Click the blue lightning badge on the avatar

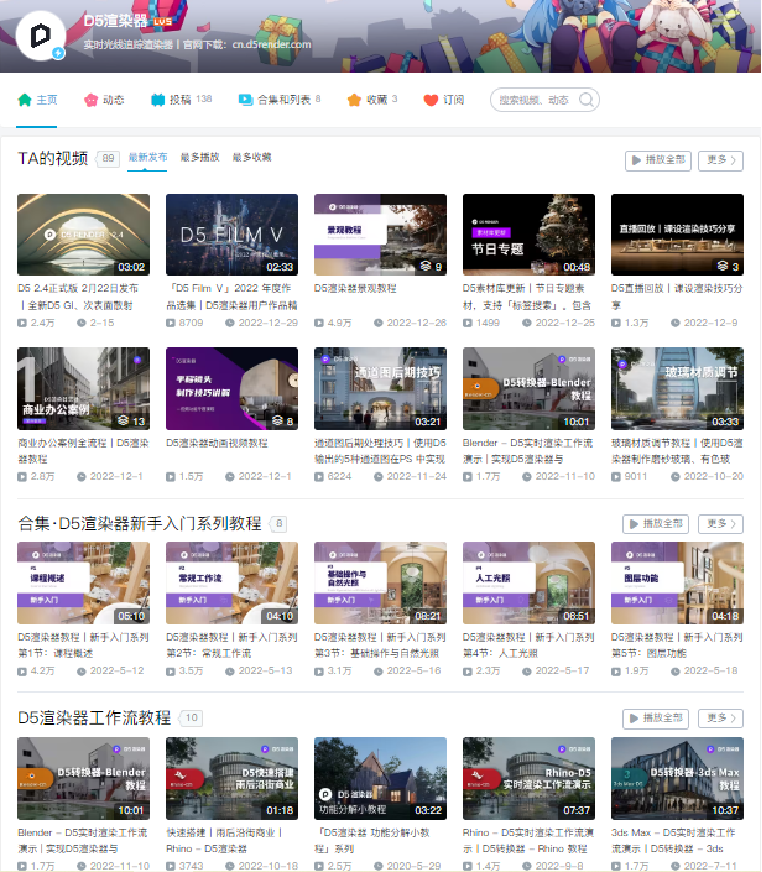coord(58,53)
